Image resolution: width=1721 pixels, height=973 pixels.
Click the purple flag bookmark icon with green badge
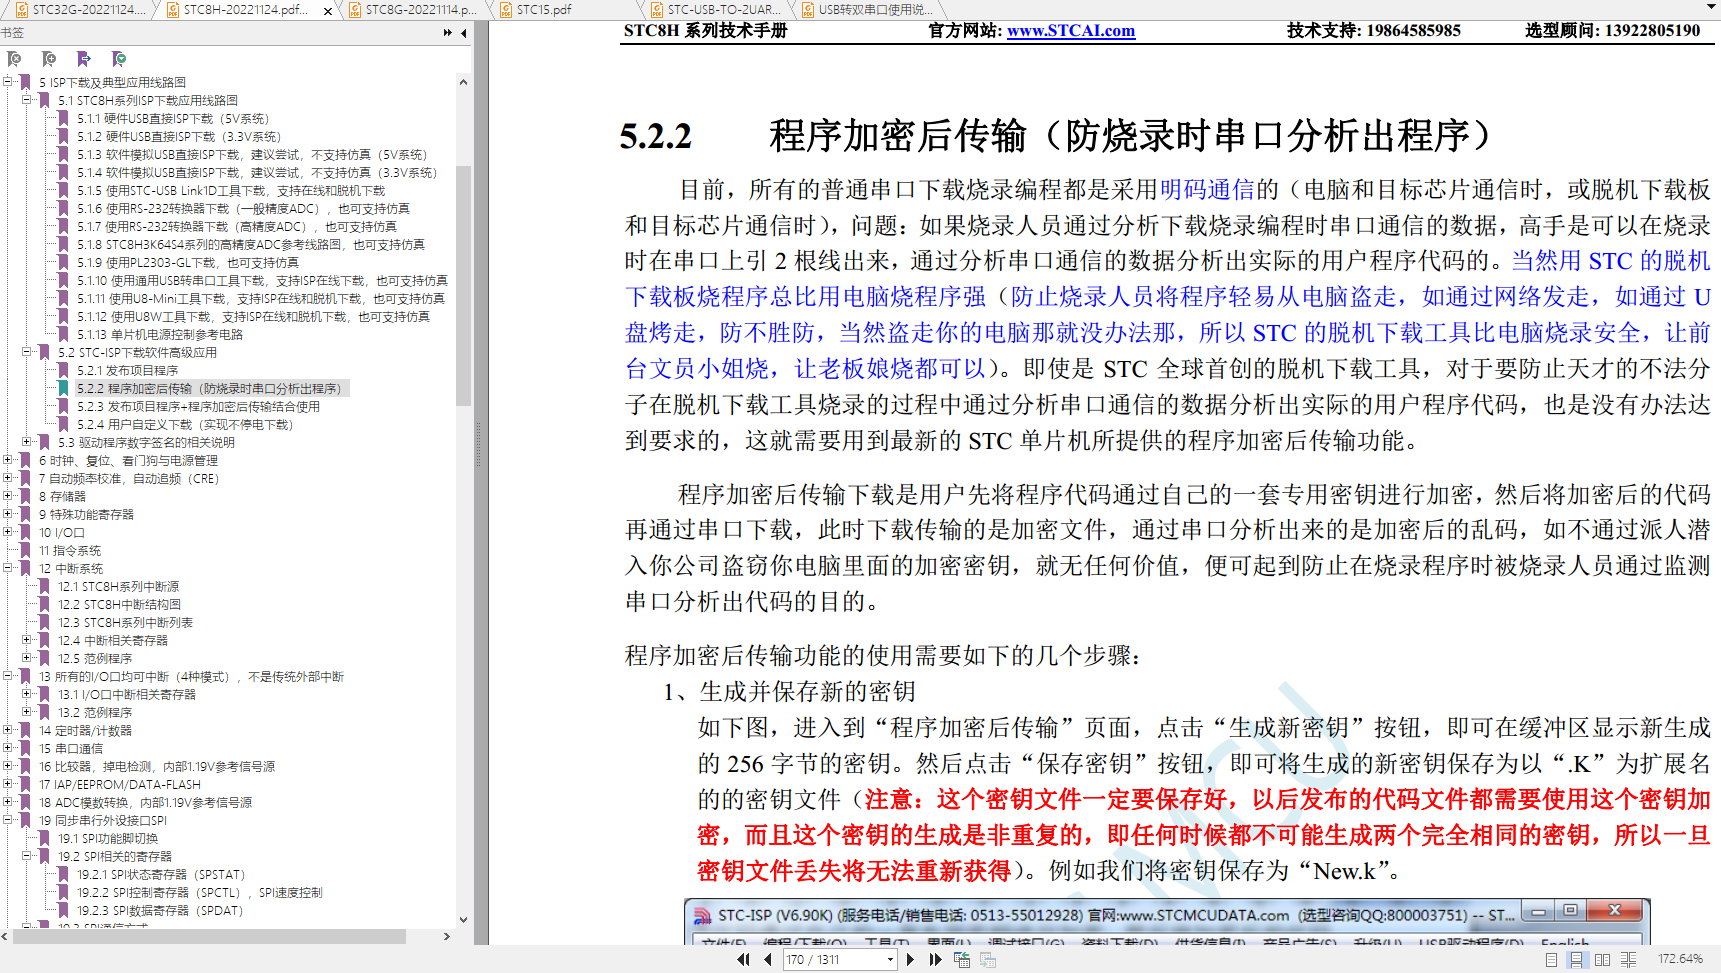pyautogui.click(x=119, y=59)
